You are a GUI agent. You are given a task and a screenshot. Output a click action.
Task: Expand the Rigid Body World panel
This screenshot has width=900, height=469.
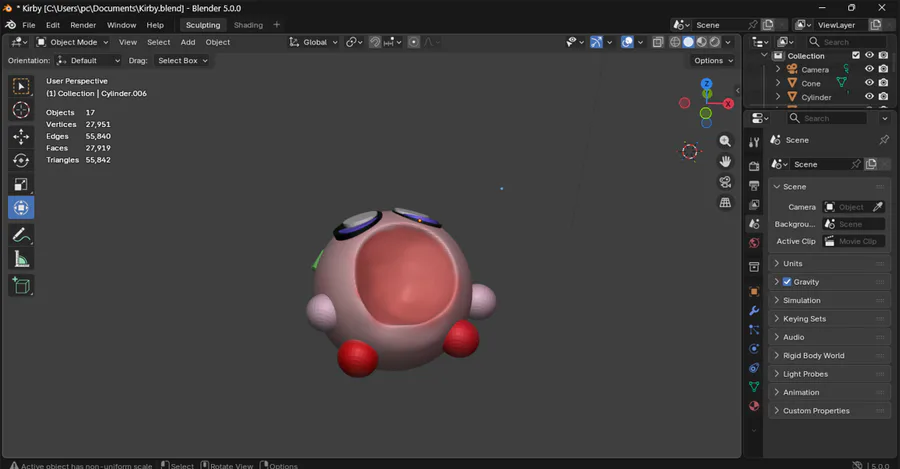click(829, 355)
